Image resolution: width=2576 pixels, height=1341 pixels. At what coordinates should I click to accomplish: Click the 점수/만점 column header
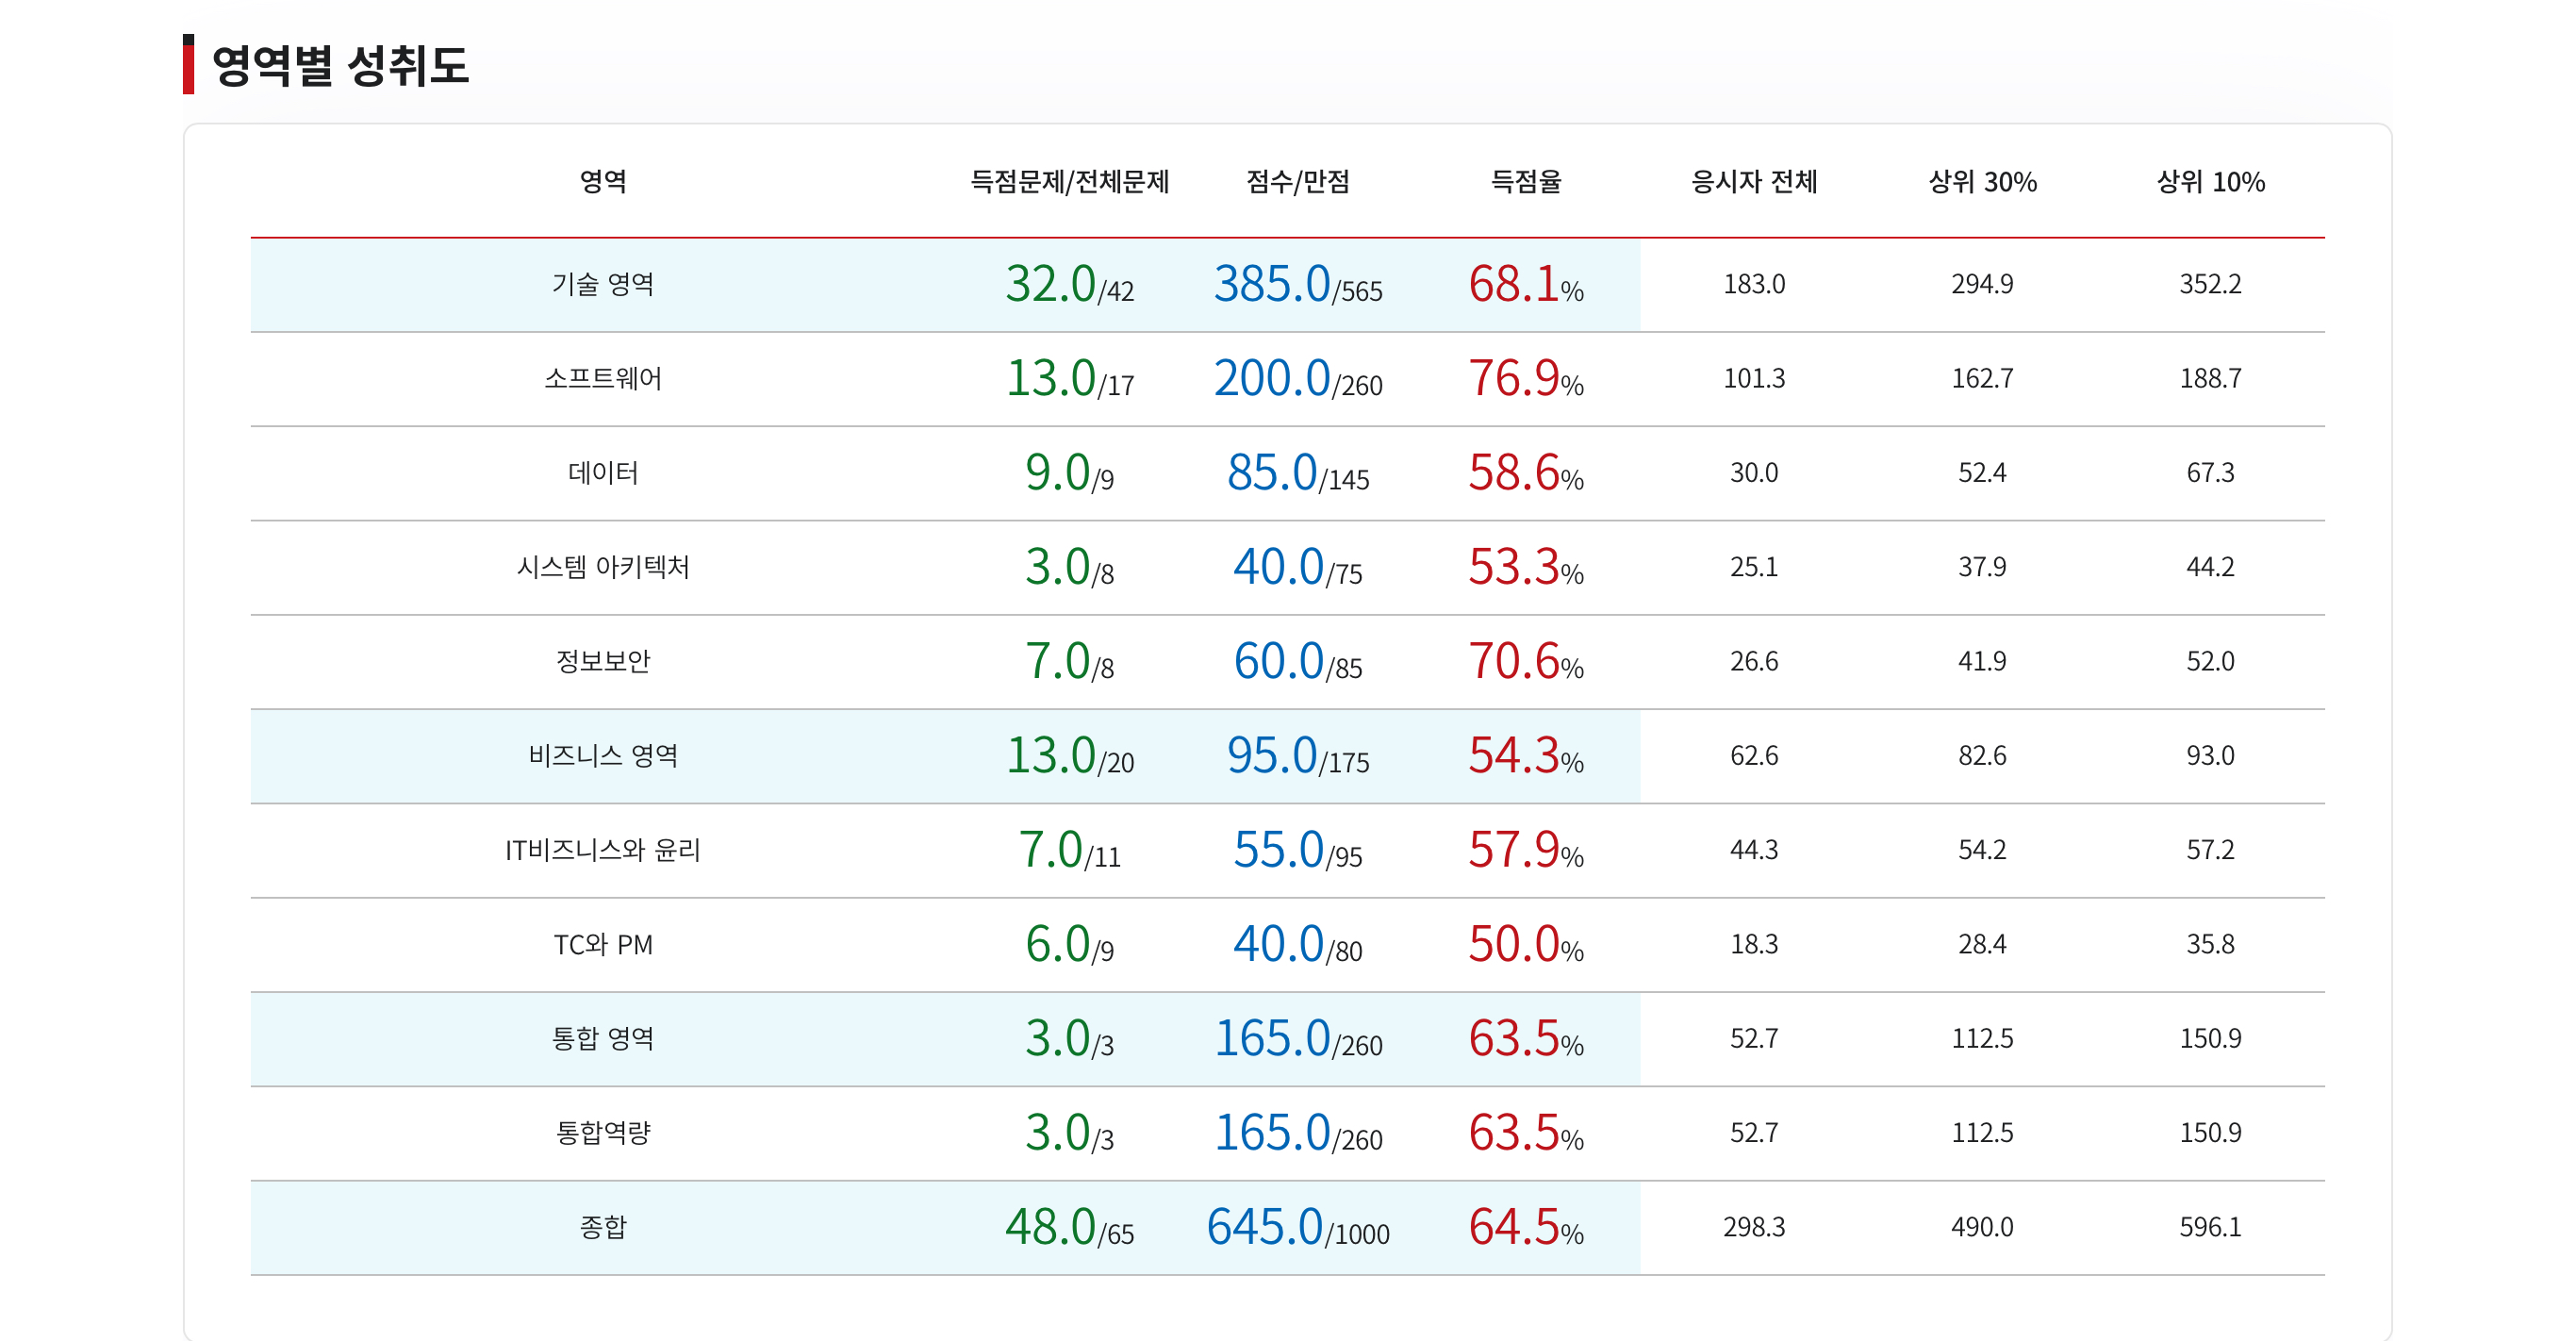[x=1297, y=182]
